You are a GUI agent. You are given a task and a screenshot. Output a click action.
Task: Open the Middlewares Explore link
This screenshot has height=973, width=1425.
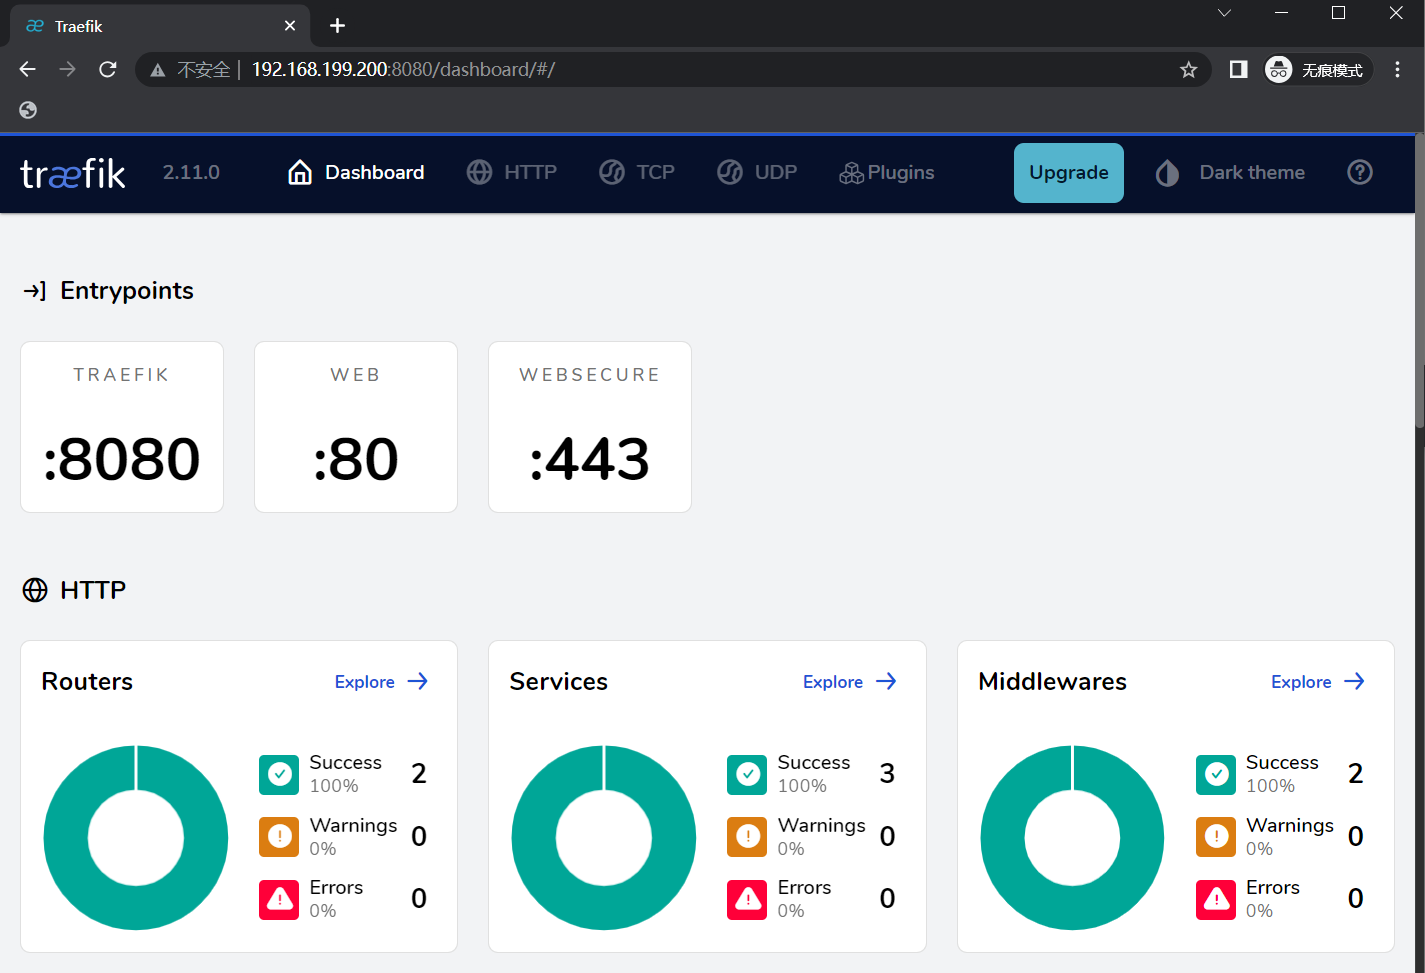click(1318, 681)
